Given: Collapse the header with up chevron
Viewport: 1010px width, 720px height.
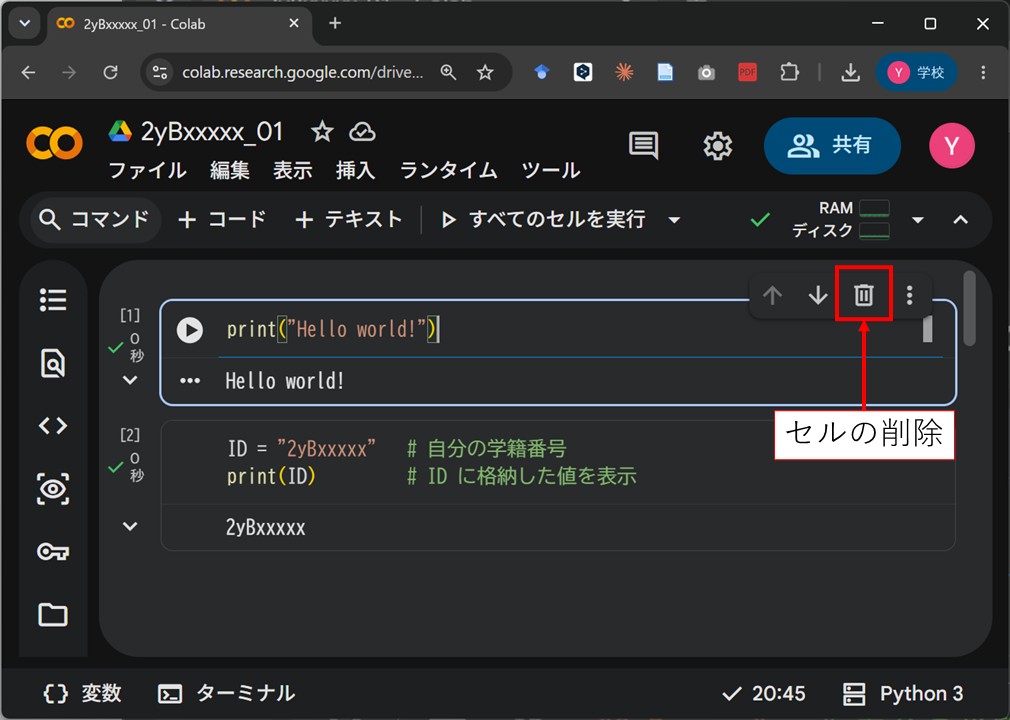Looking at the screenshot, I should pyautogui.click(x=960, y=220).
